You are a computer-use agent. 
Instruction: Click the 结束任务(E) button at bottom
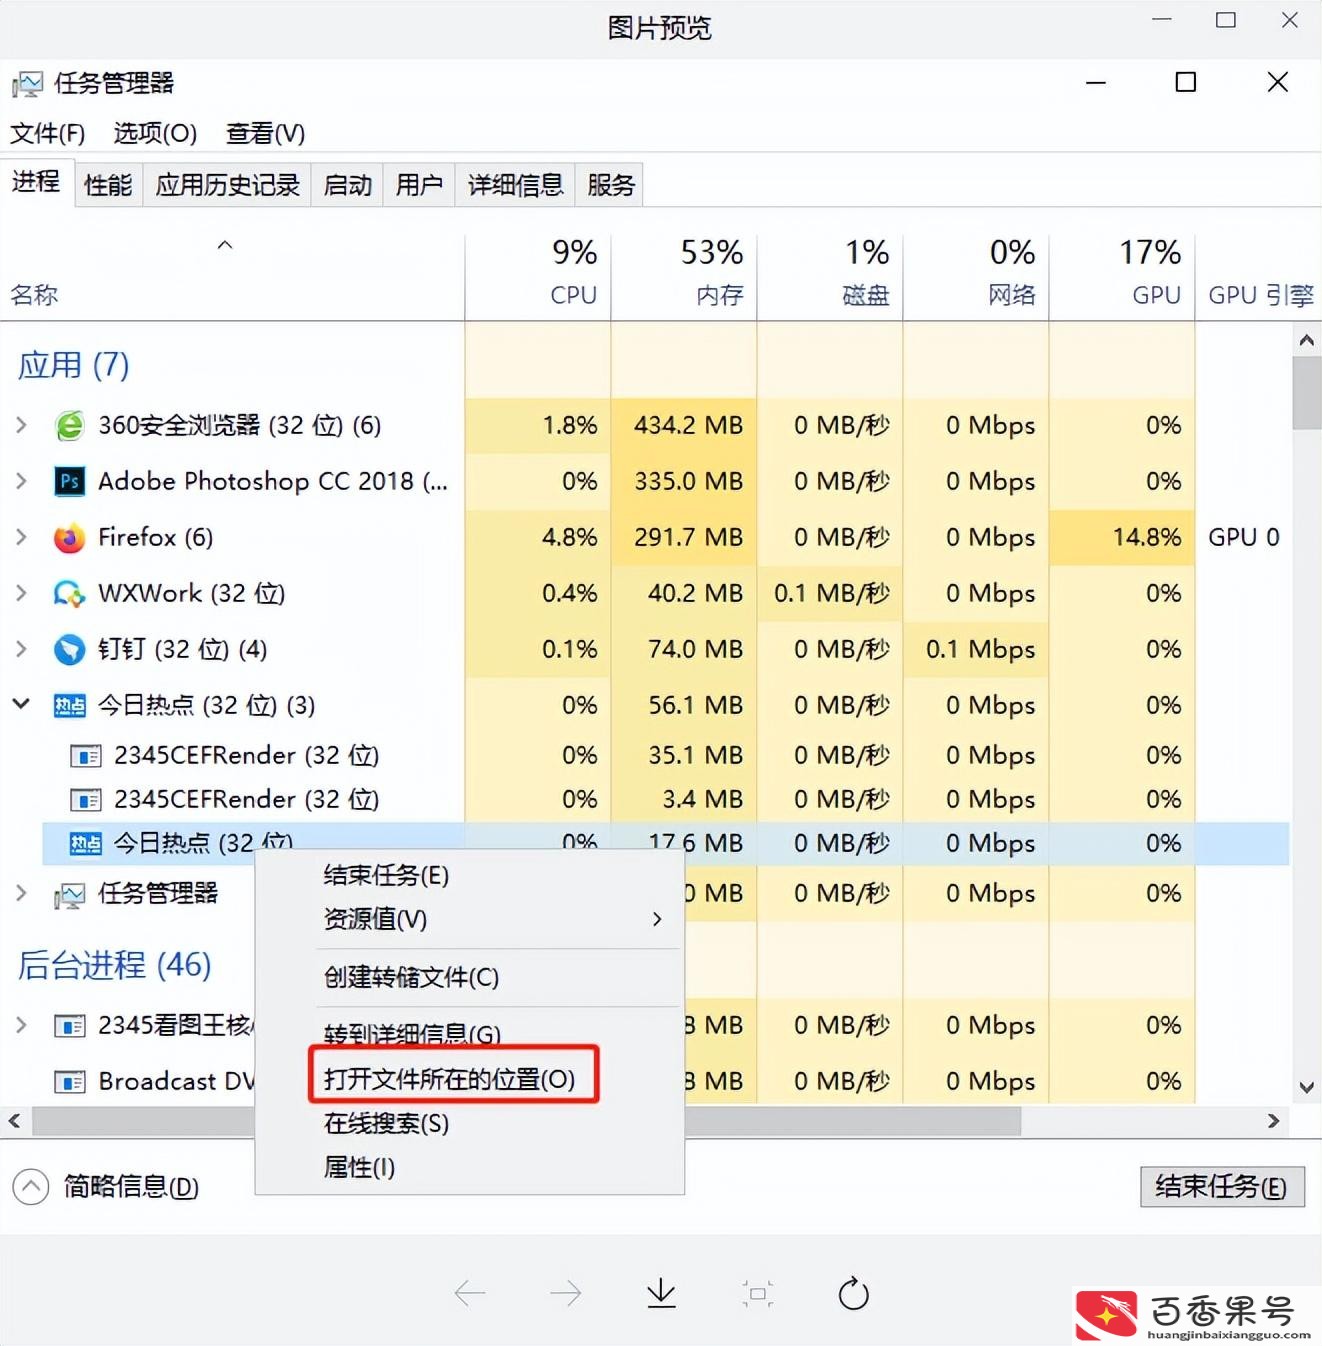click(1222, 1187)
